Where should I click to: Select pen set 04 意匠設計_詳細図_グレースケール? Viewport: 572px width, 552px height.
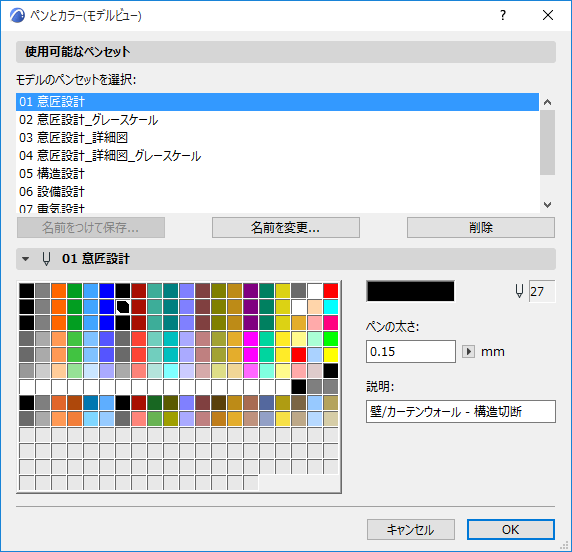pos(277,156)
